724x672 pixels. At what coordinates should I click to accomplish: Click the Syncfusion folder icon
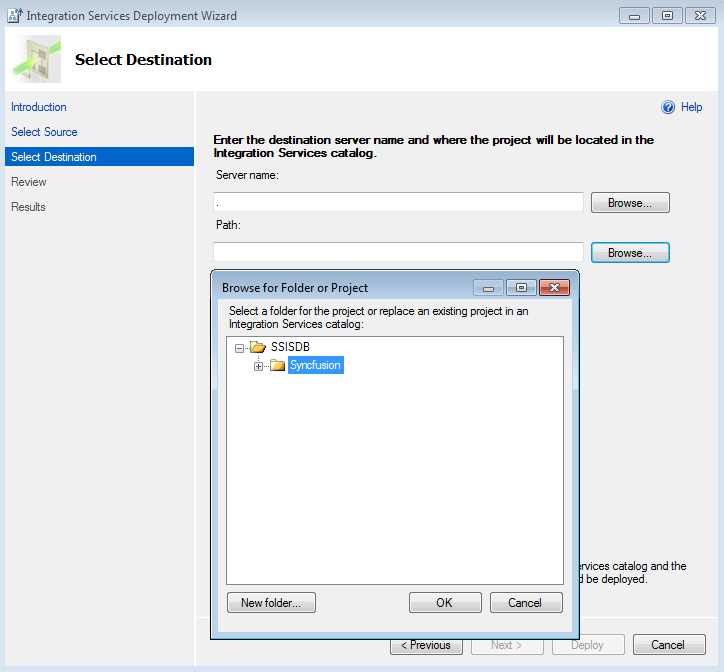(x=278, y=365)
